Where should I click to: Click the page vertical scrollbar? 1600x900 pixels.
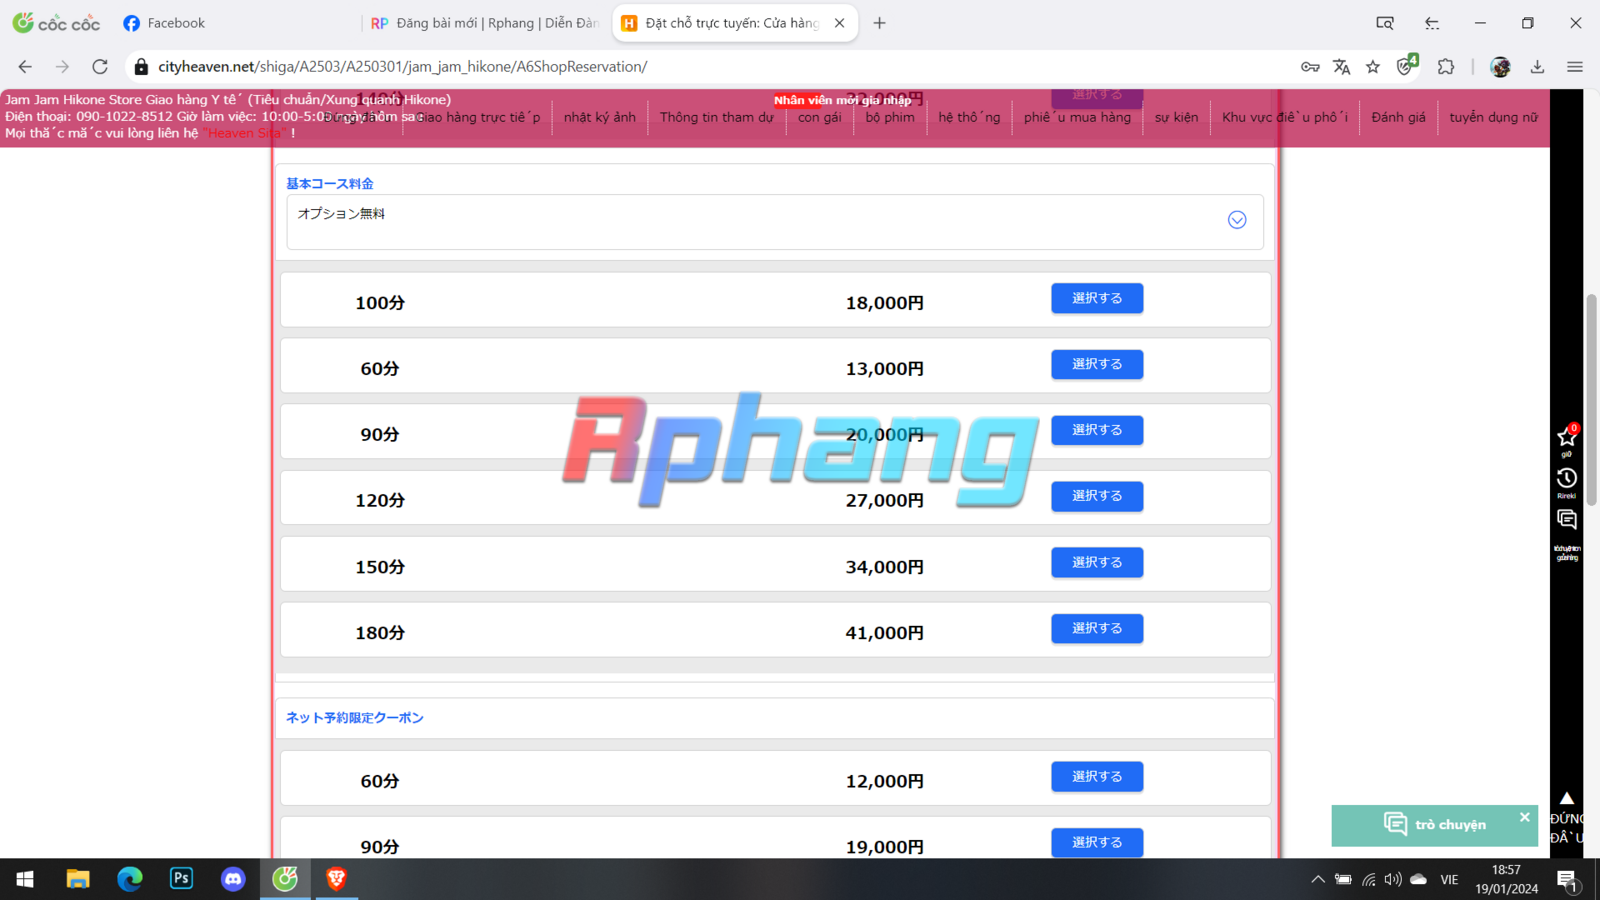(1591, 400)
